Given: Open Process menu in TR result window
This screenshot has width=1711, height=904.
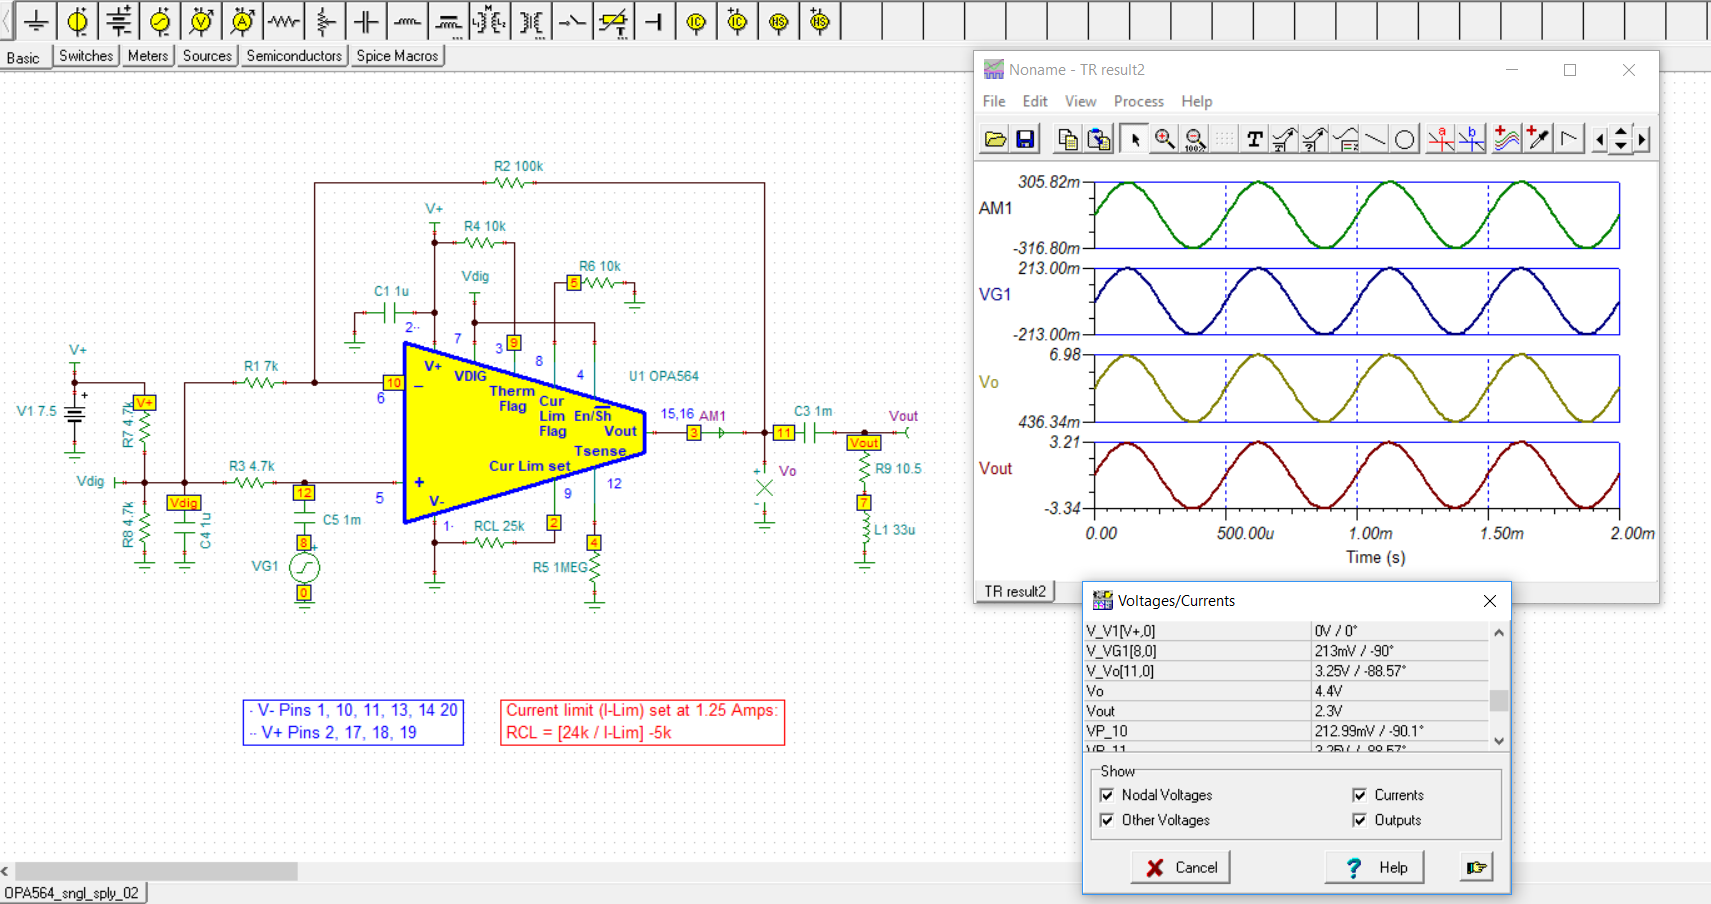Looking at the screenshot, I should tap(1139, 101).
